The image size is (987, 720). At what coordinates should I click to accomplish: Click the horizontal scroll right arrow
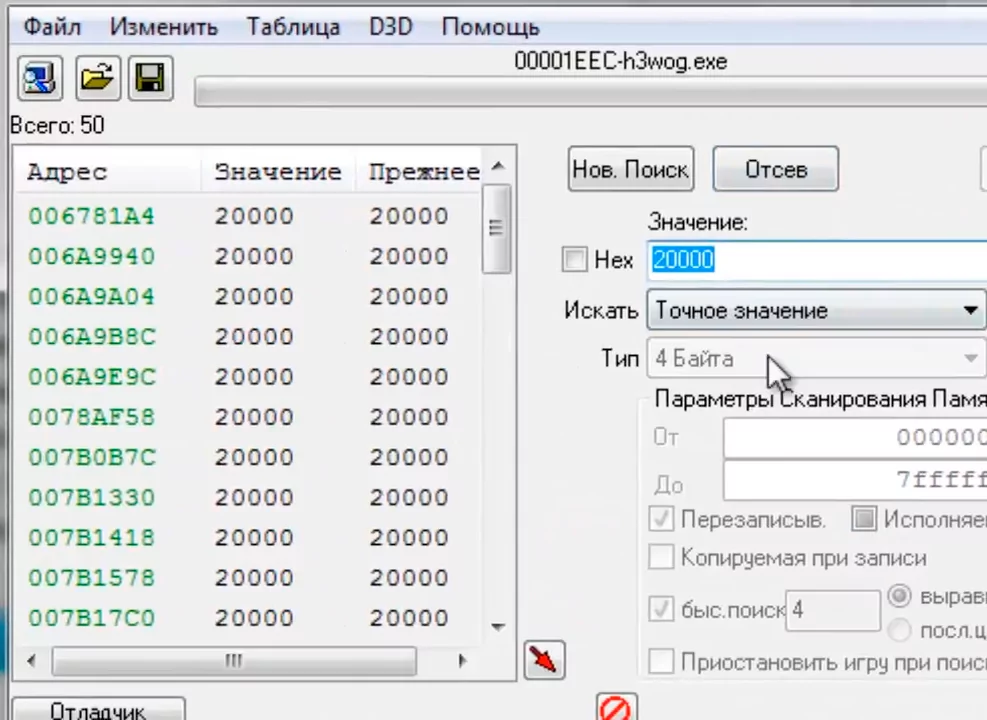pyautogui.click(x=462, y=661)
